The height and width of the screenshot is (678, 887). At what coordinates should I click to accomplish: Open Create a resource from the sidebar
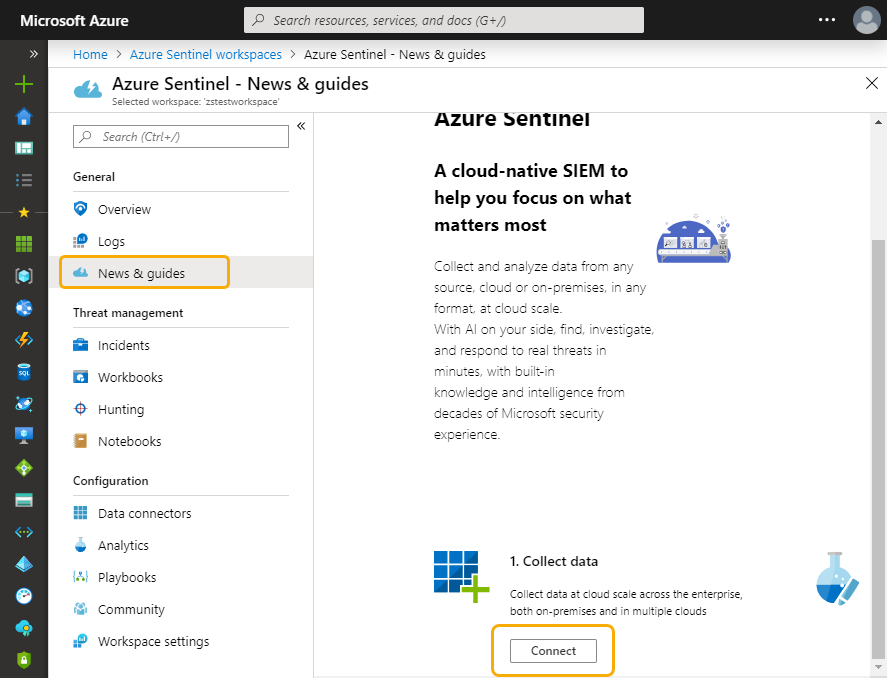[22, 85]
